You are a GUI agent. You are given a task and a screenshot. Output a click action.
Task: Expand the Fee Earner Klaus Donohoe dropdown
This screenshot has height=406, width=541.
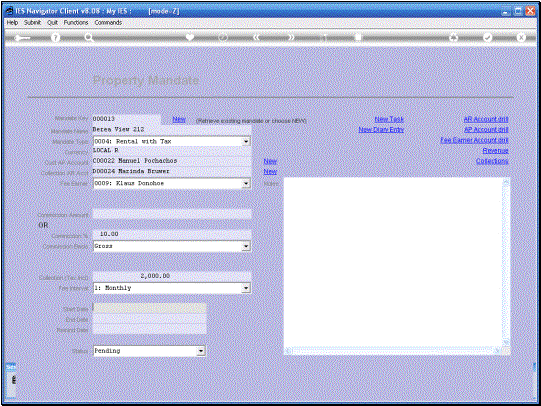[246, 184]
